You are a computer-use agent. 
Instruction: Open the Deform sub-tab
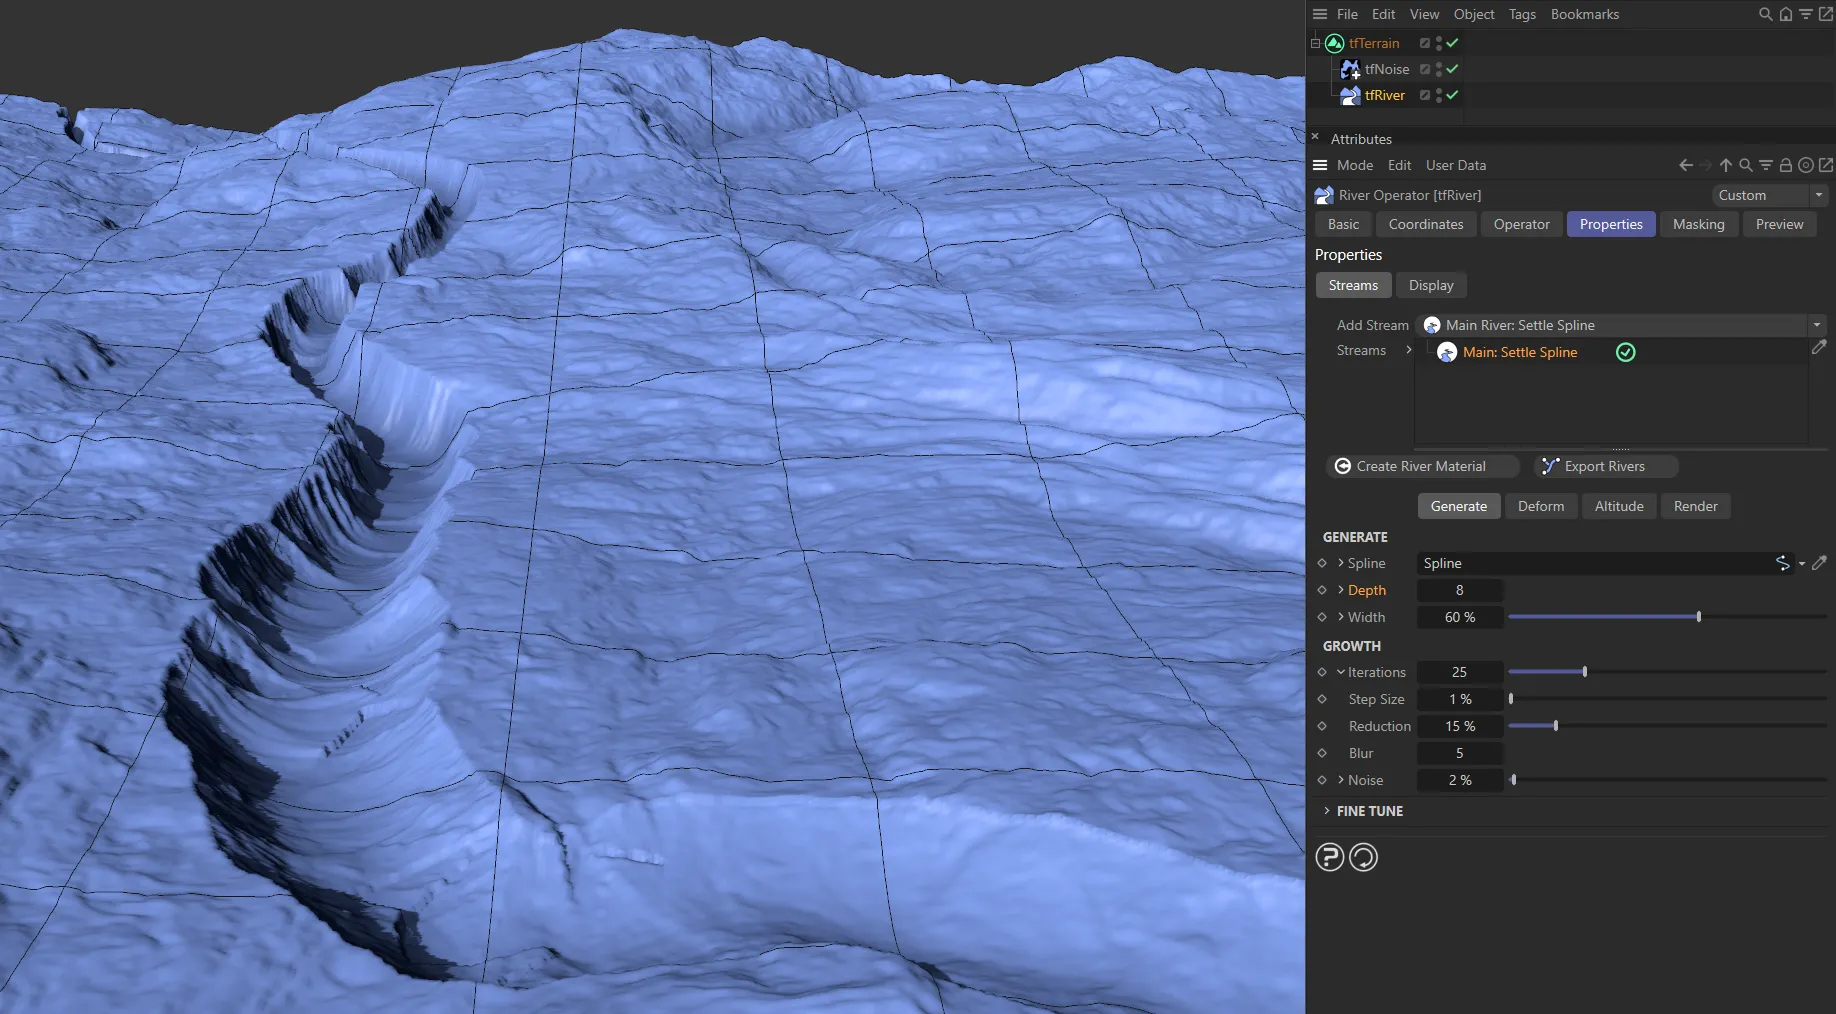coord(1540,507)
